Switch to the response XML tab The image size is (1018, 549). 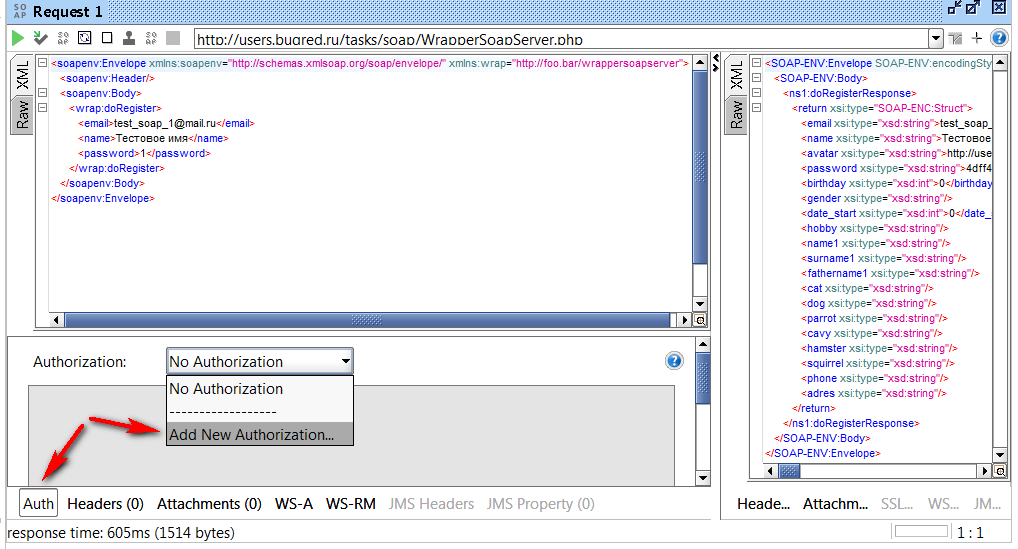tap(737, 75)
